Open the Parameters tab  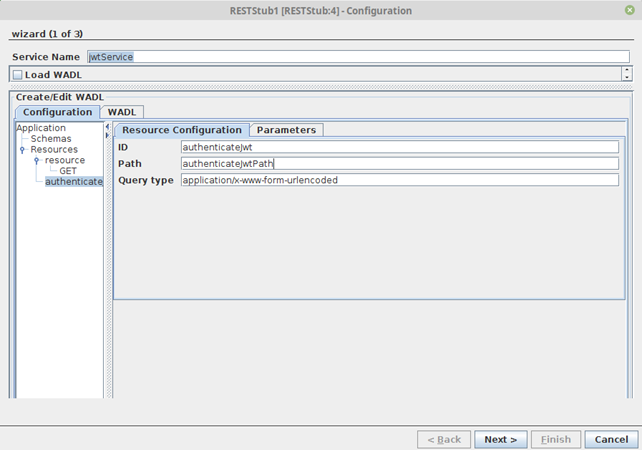click(x=286, y=130)
